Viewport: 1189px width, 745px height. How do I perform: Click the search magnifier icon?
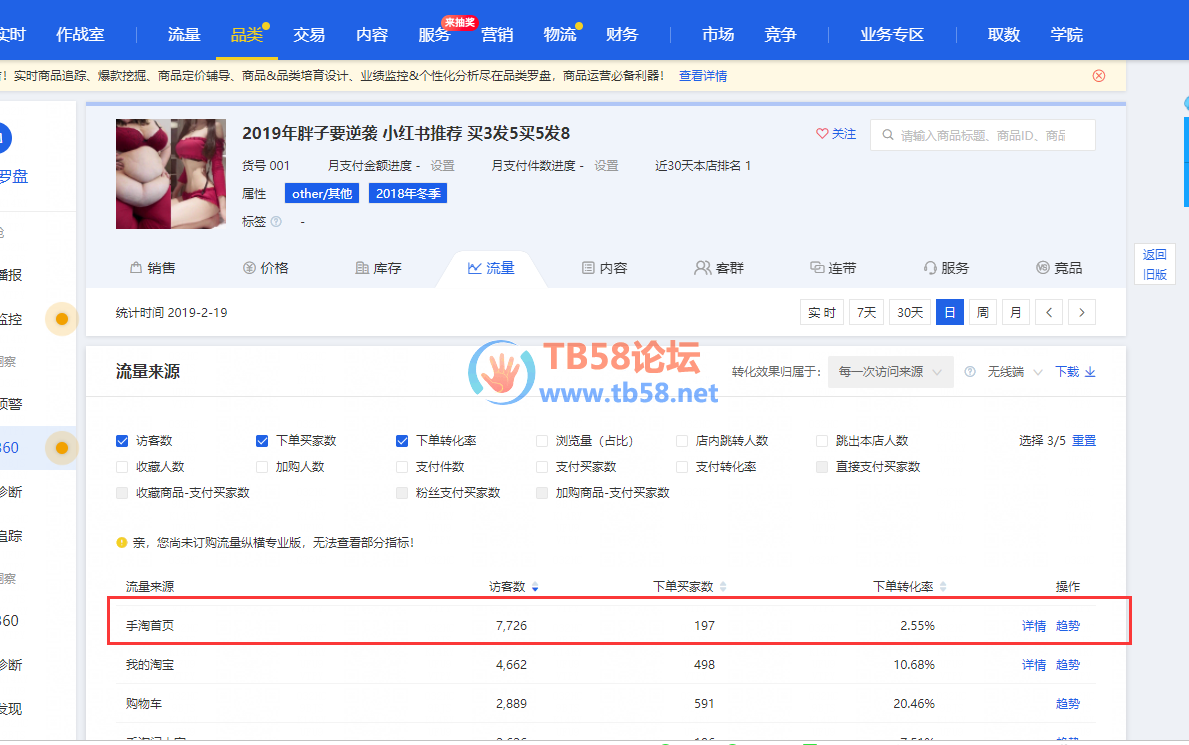(887, 135)
